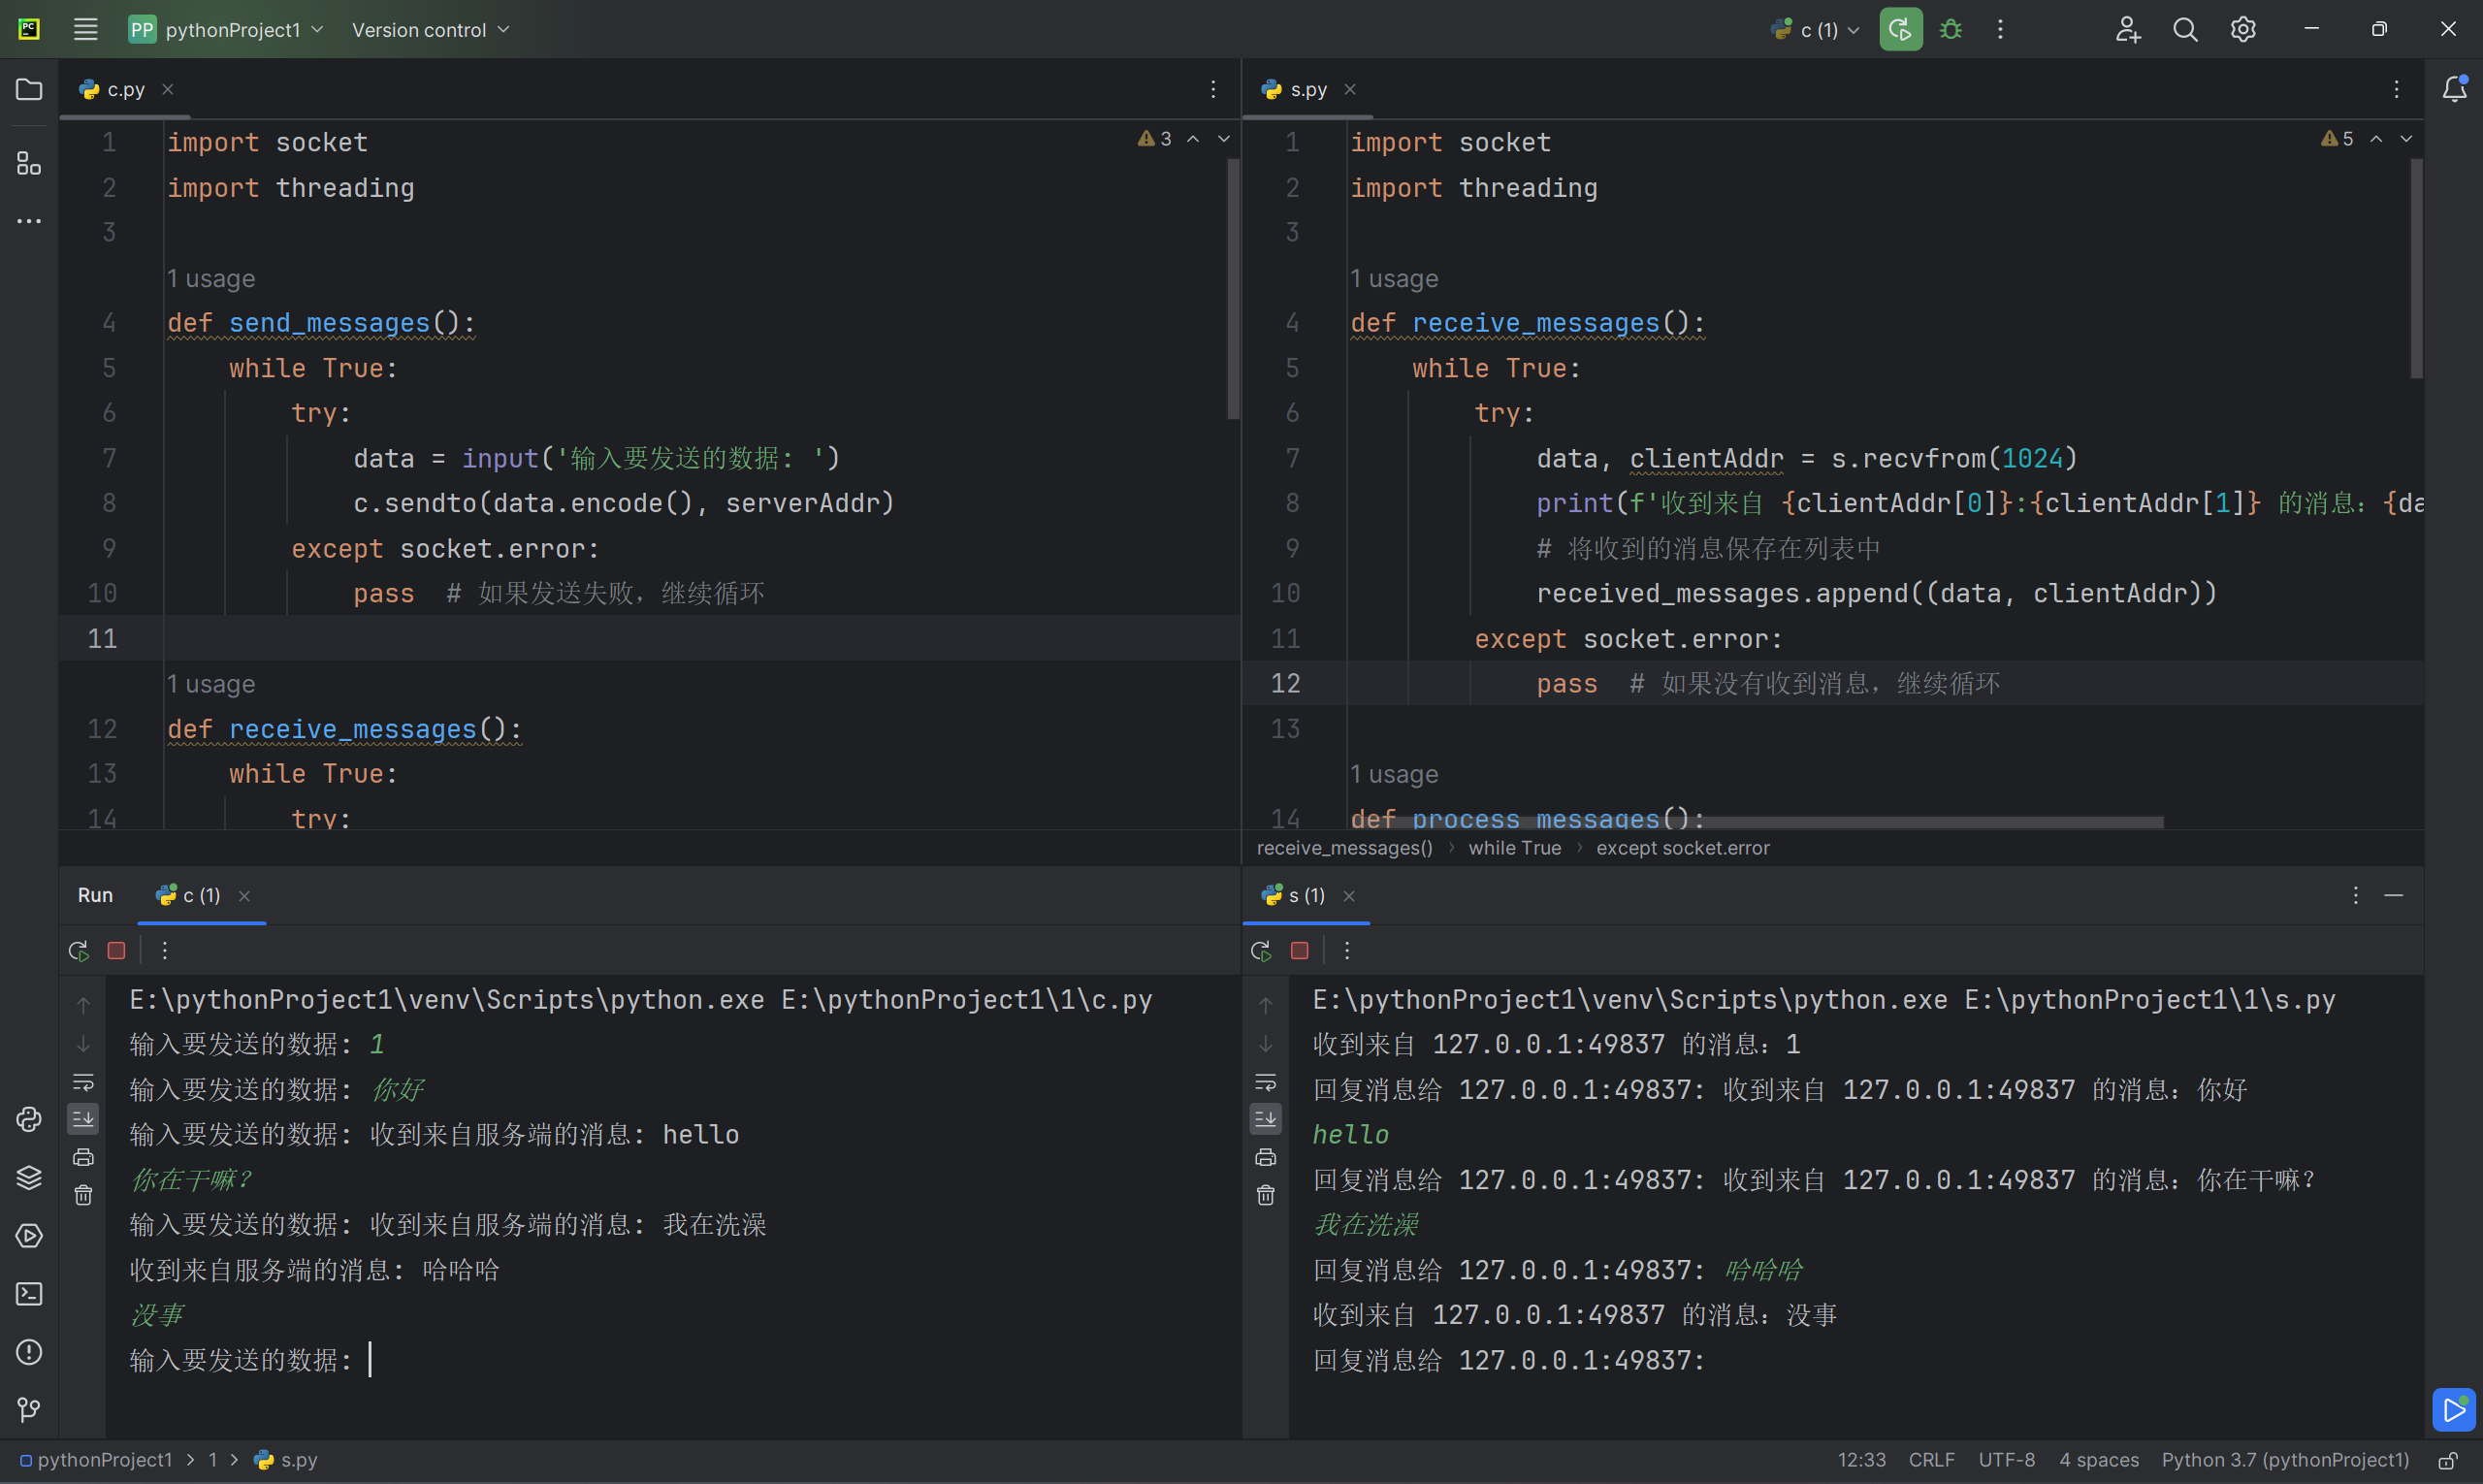The height and width of the screenshot is (1484, 2483).
Task: Open CRLF line separator selector
Action: click(1931, 1460)
